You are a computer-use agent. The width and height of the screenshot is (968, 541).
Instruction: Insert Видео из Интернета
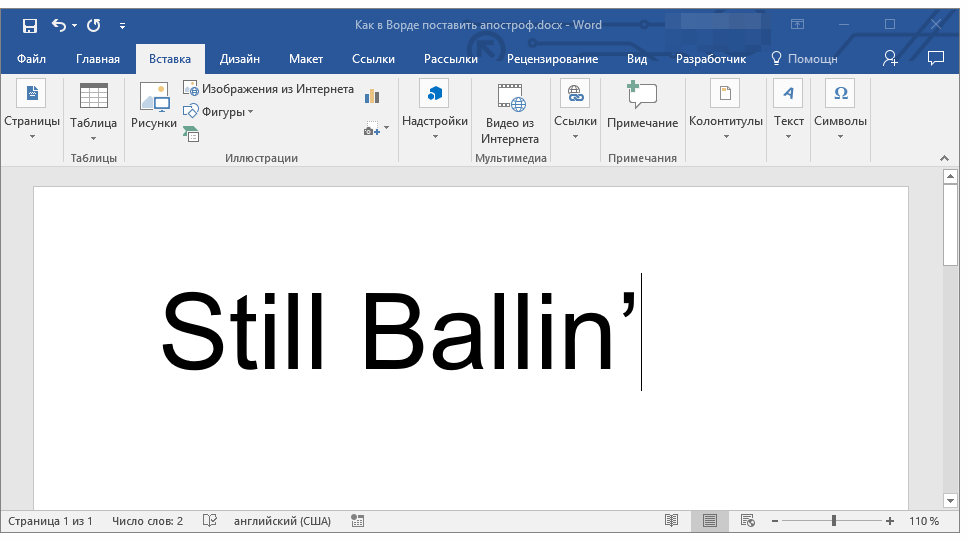coord(509,113)
